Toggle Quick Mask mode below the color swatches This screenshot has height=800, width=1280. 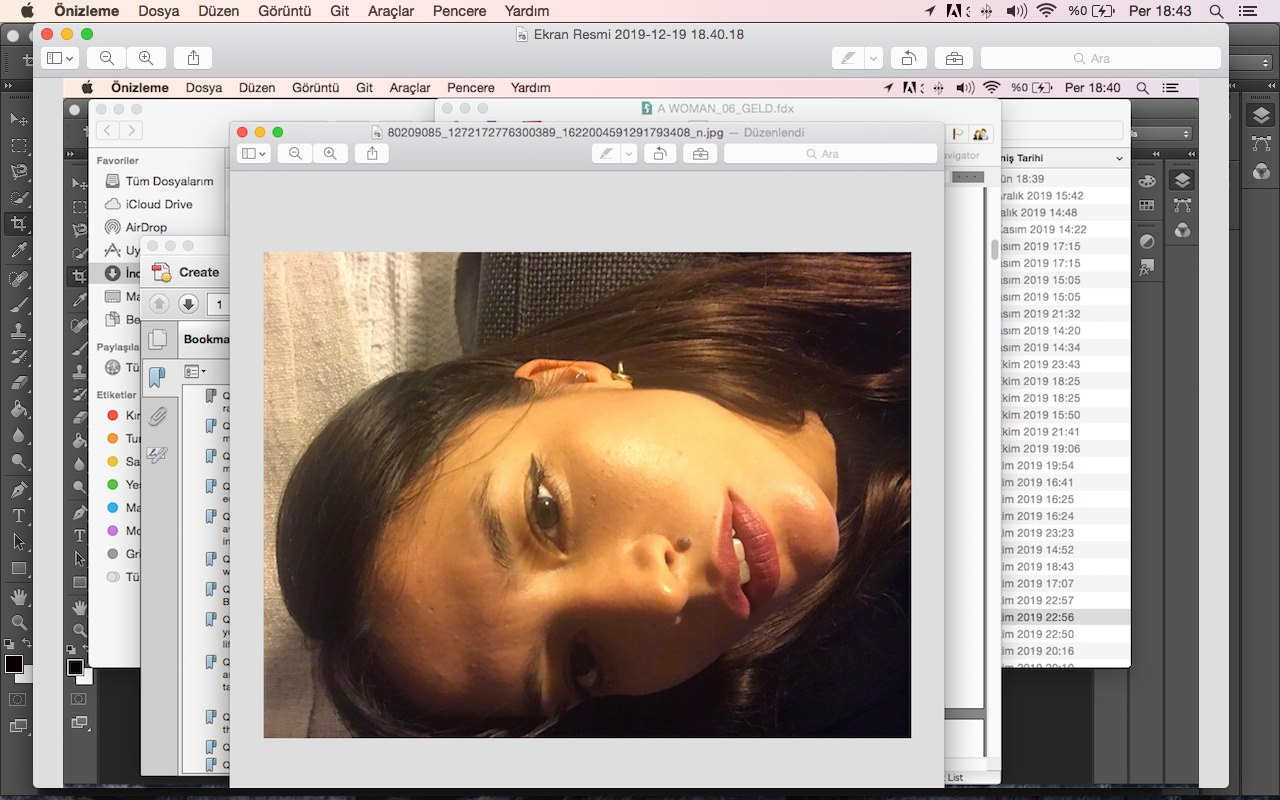[17, 699]
